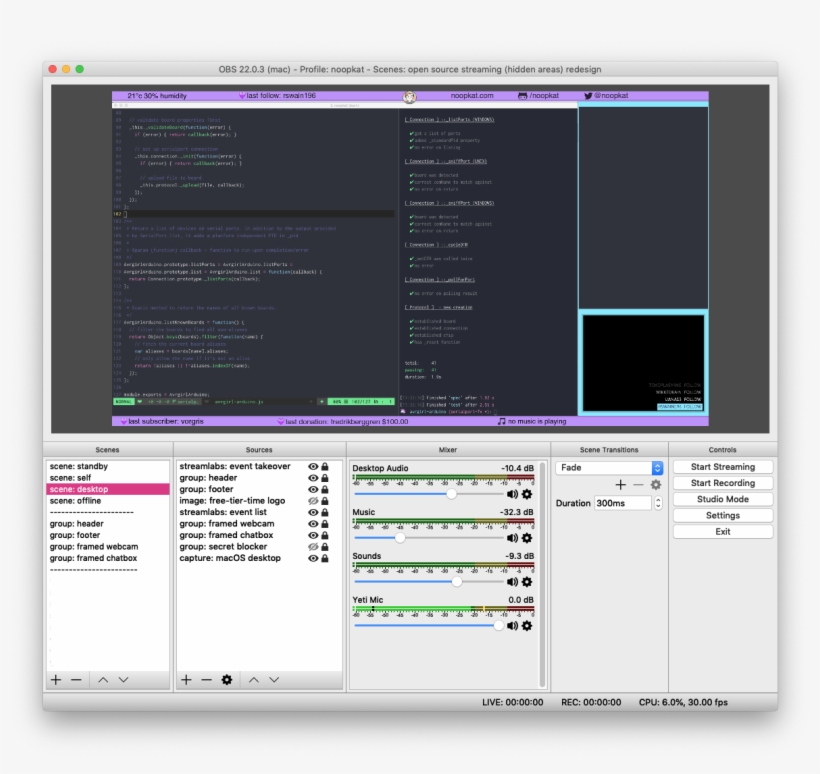Viewport: 820px width, 774px height.
Task: Move selected source down with the down chevron
Action: tap(272, 679)
